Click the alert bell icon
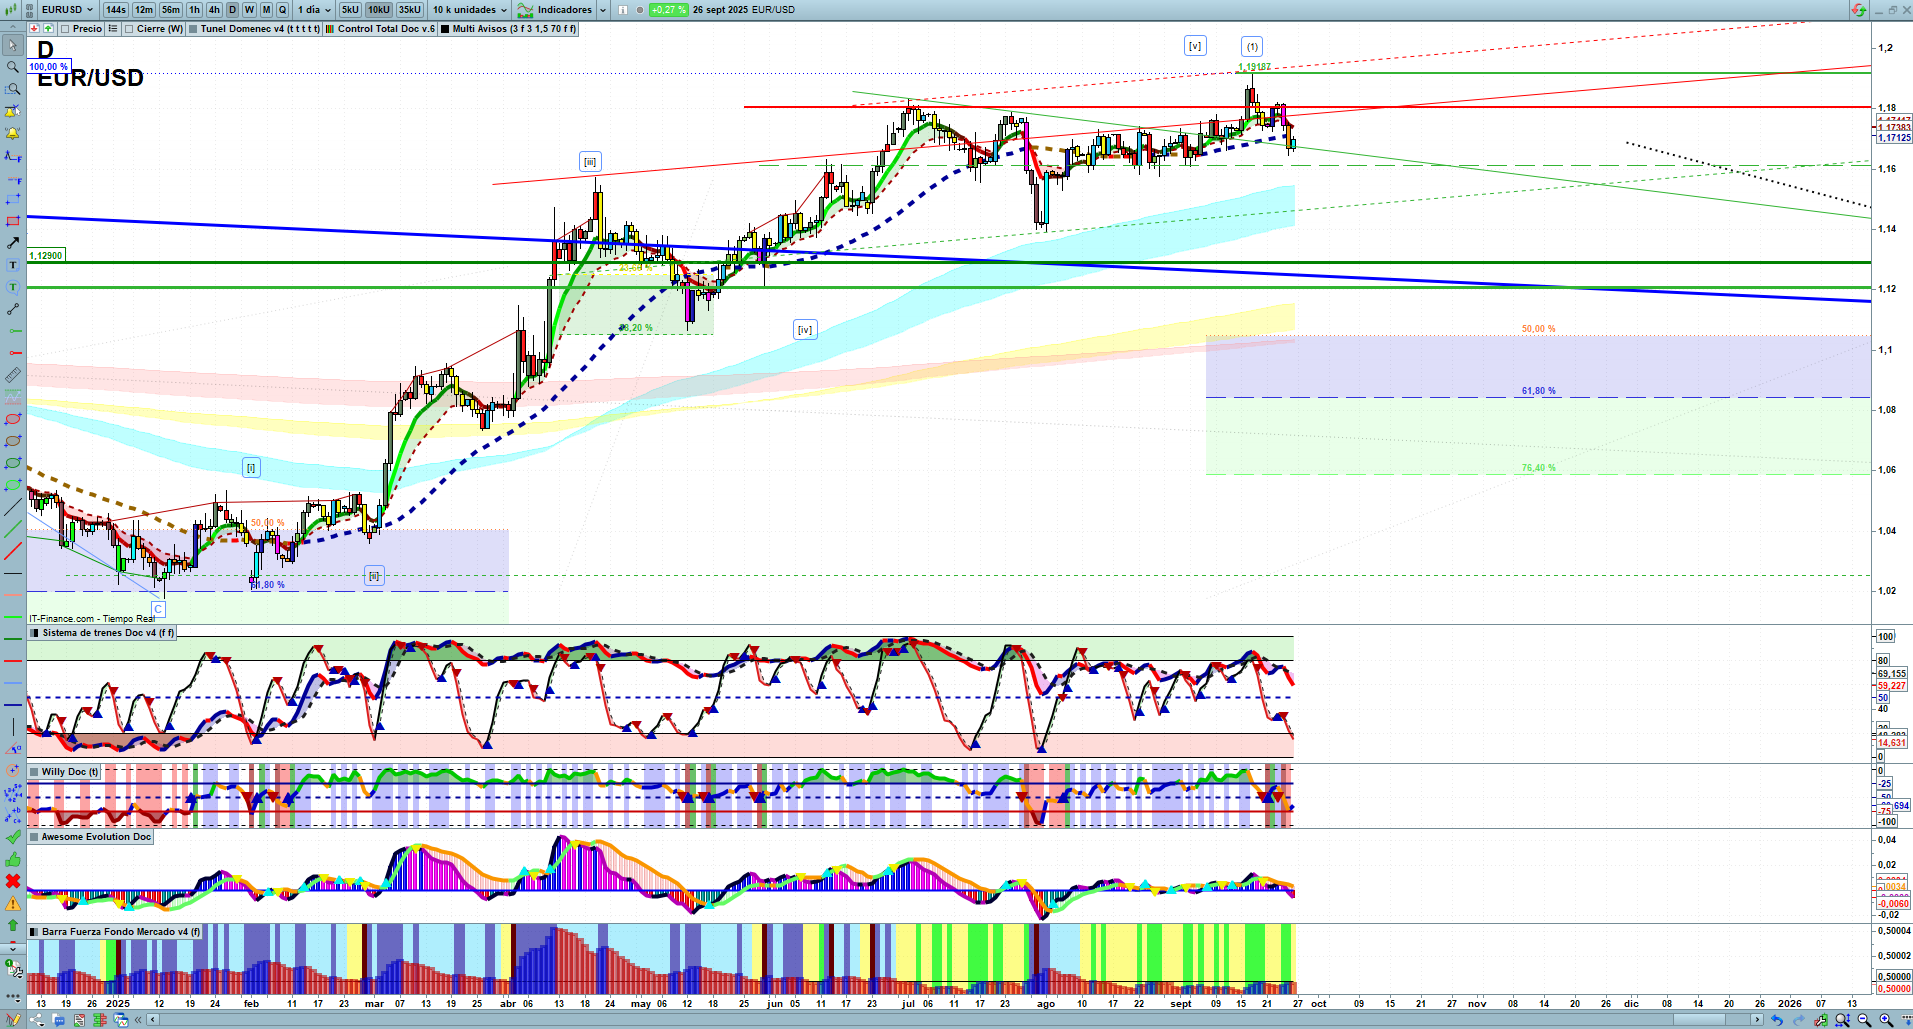 click(x=12, y=133)
